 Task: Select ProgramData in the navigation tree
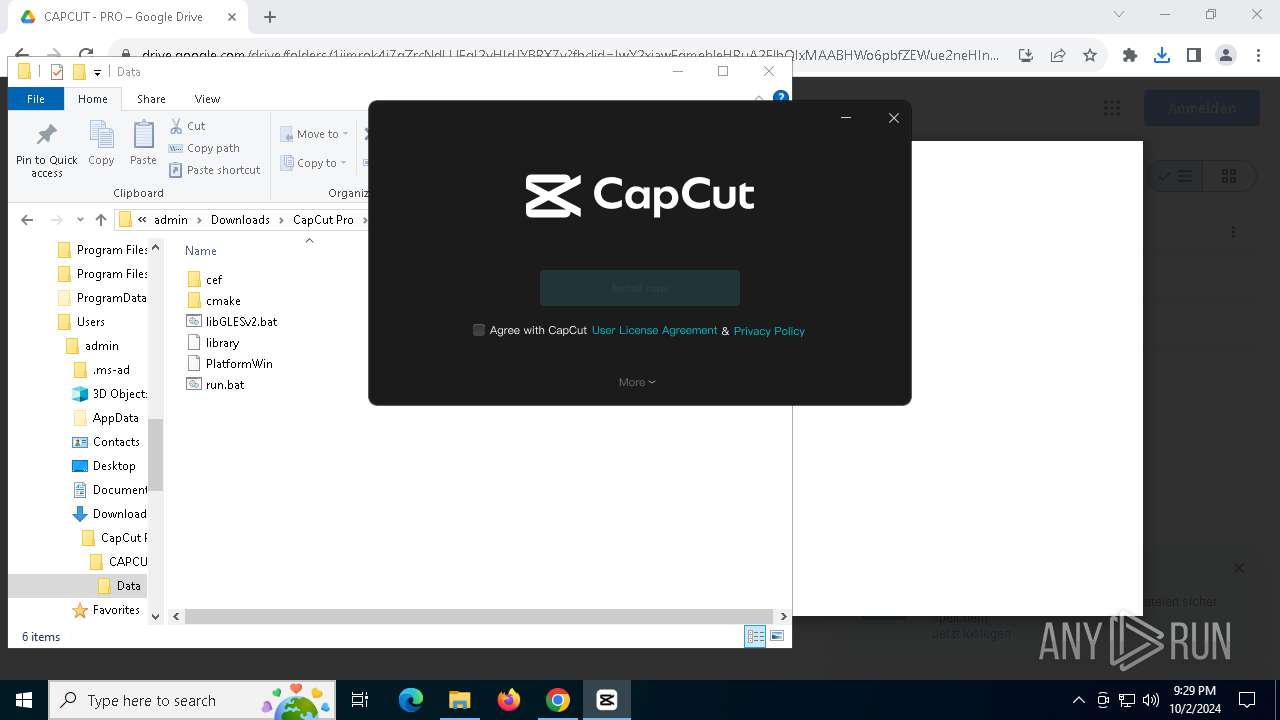tap(102, 298)
